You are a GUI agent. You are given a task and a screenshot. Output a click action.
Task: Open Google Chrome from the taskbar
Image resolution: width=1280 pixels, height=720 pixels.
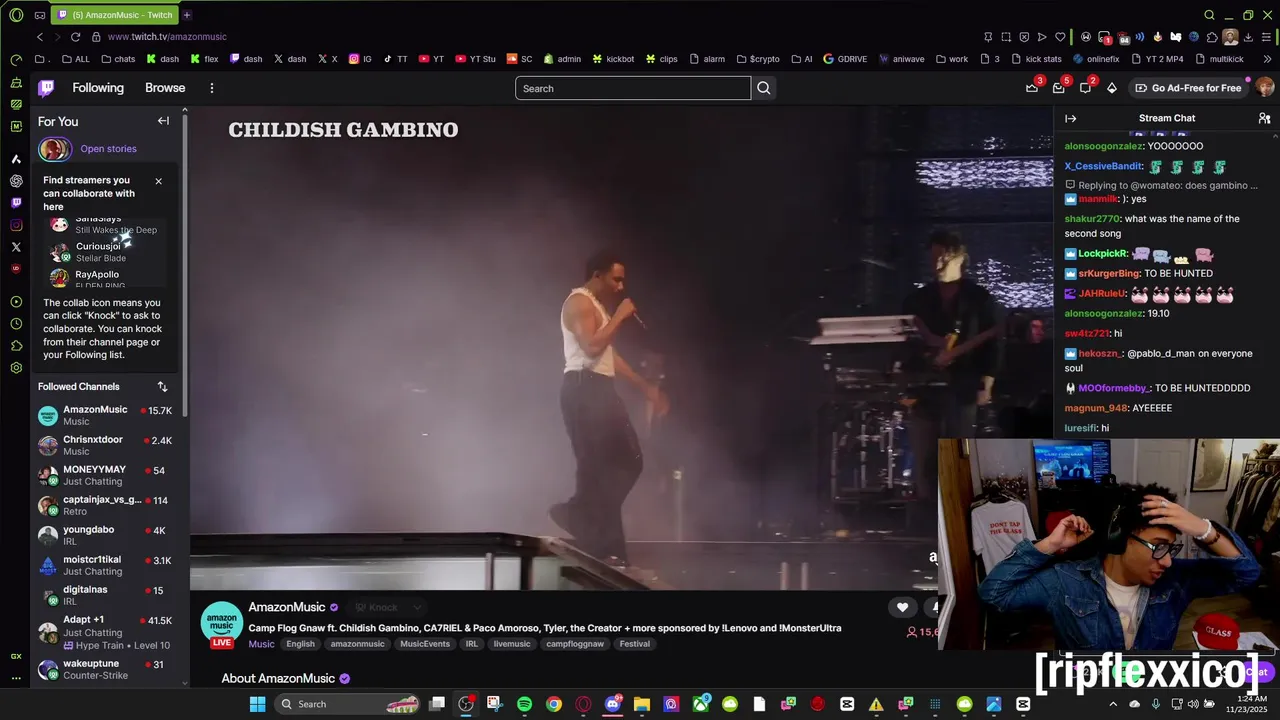tap(553, 704)
